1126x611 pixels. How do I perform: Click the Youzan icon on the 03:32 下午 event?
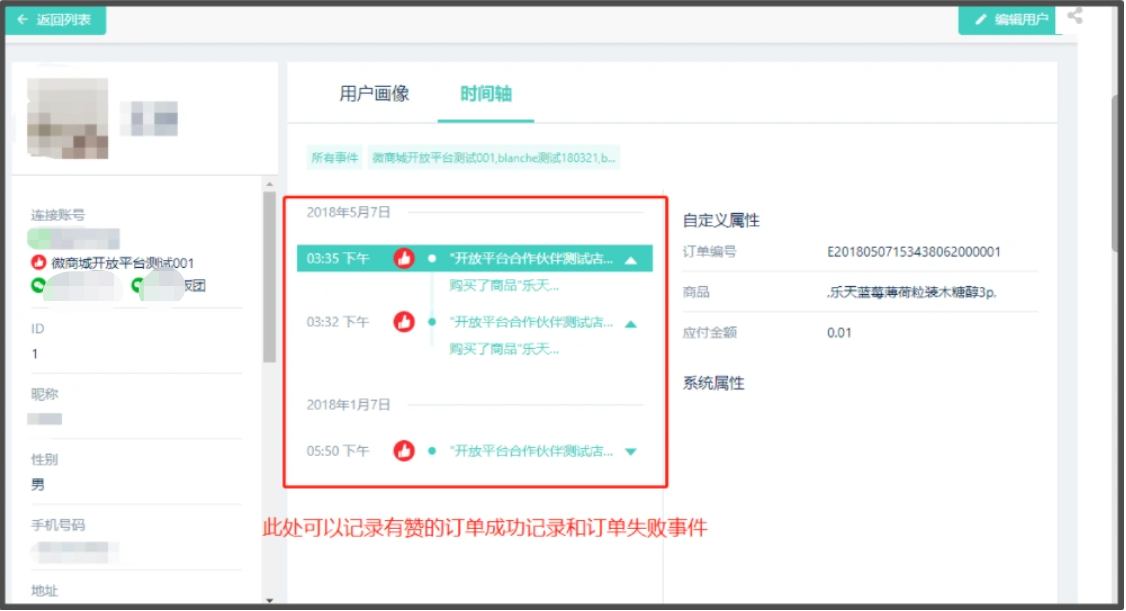tap(404, 322)
